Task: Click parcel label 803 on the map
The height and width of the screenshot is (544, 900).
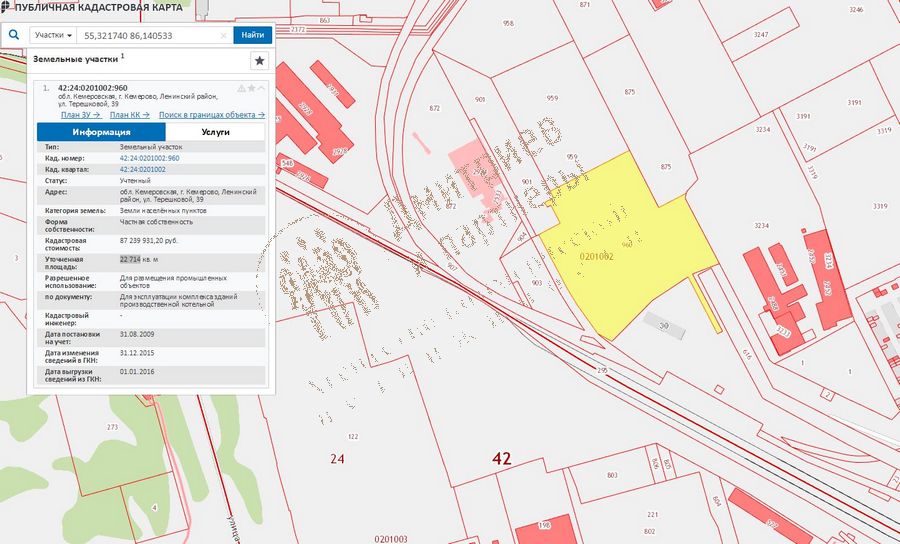Action: [612, 475]
